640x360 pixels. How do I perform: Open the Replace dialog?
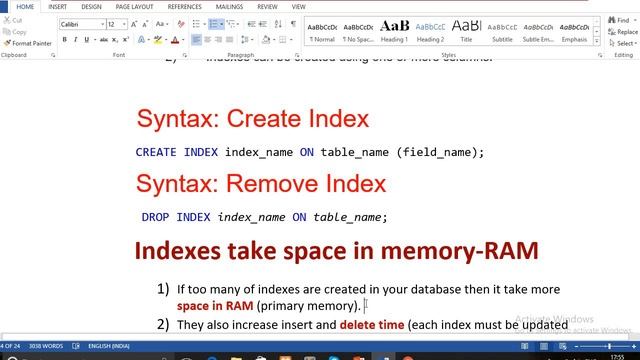click(x=623, y=31)
